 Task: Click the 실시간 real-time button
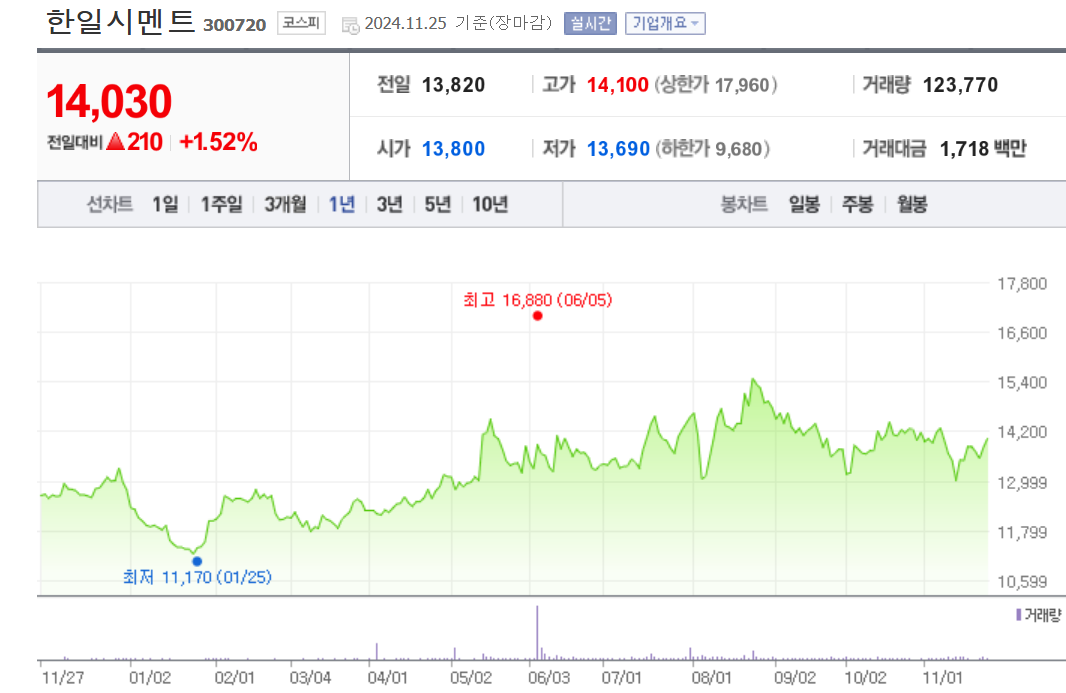point(590,23)
